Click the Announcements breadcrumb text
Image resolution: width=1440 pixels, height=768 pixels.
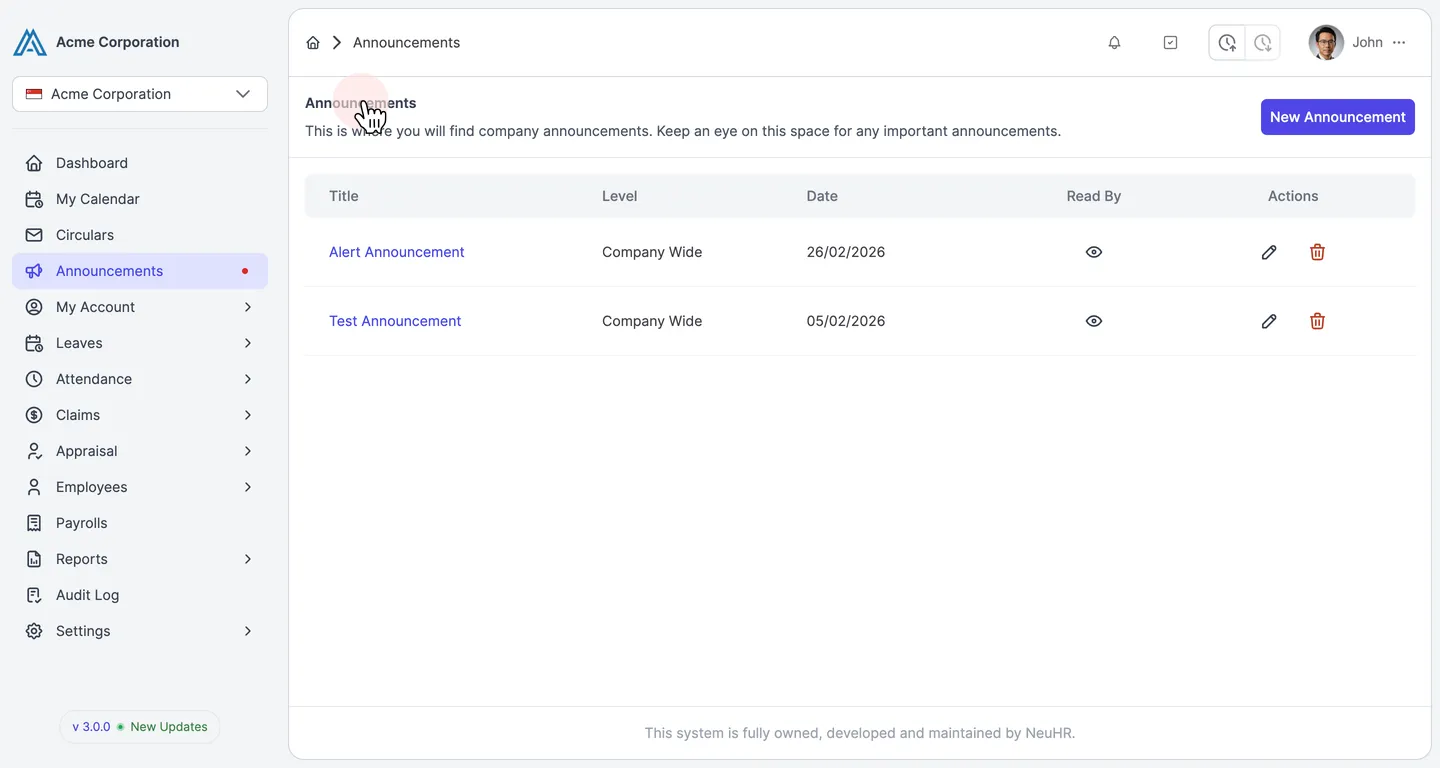406,43
